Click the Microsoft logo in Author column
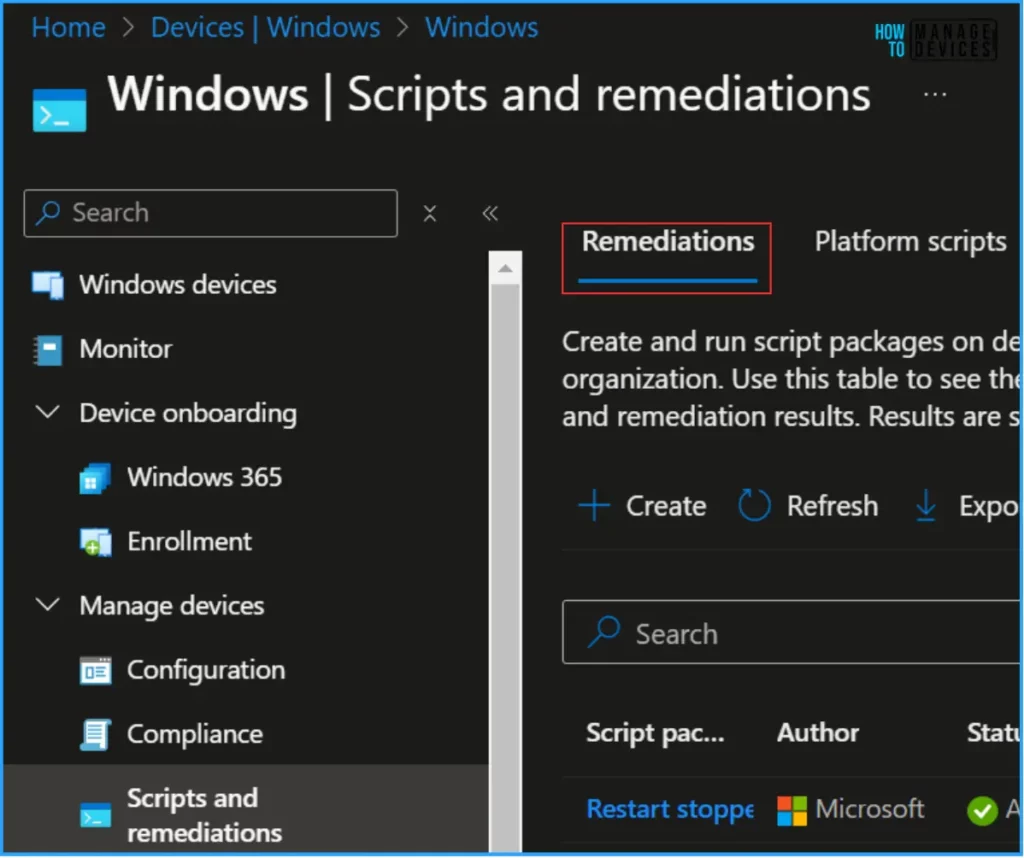The width and height of the screenshot is (1024, 858). tap(792, 812)
